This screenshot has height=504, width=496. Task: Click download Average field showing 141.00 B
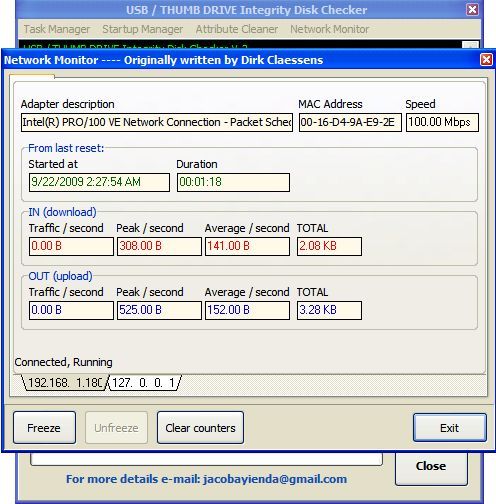(x=247, y=246)
